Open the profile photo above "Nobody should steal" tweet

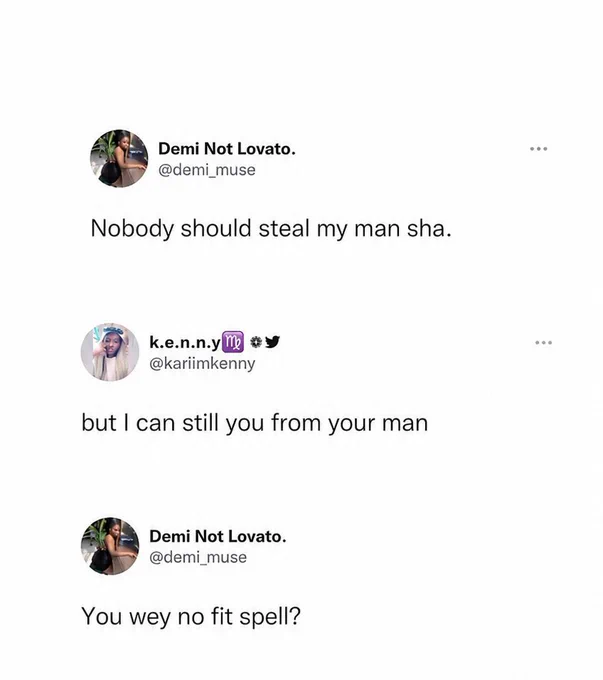119,158
